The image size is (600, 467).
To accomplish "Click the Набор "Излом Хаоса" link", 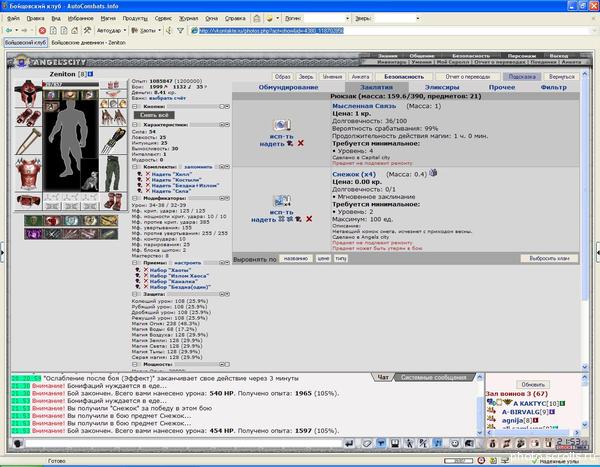I will 179,276.
